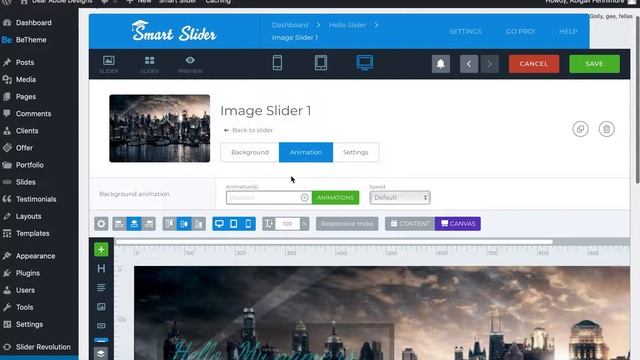Click the Smart Slider logo
640x360 pixels.
click(x=174, y=31)
